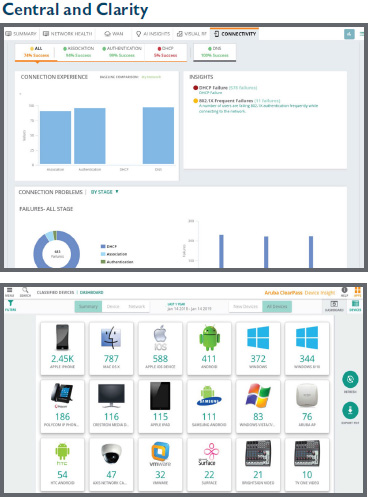Click the DHCP legend color swatch

(x=103, y=246)
